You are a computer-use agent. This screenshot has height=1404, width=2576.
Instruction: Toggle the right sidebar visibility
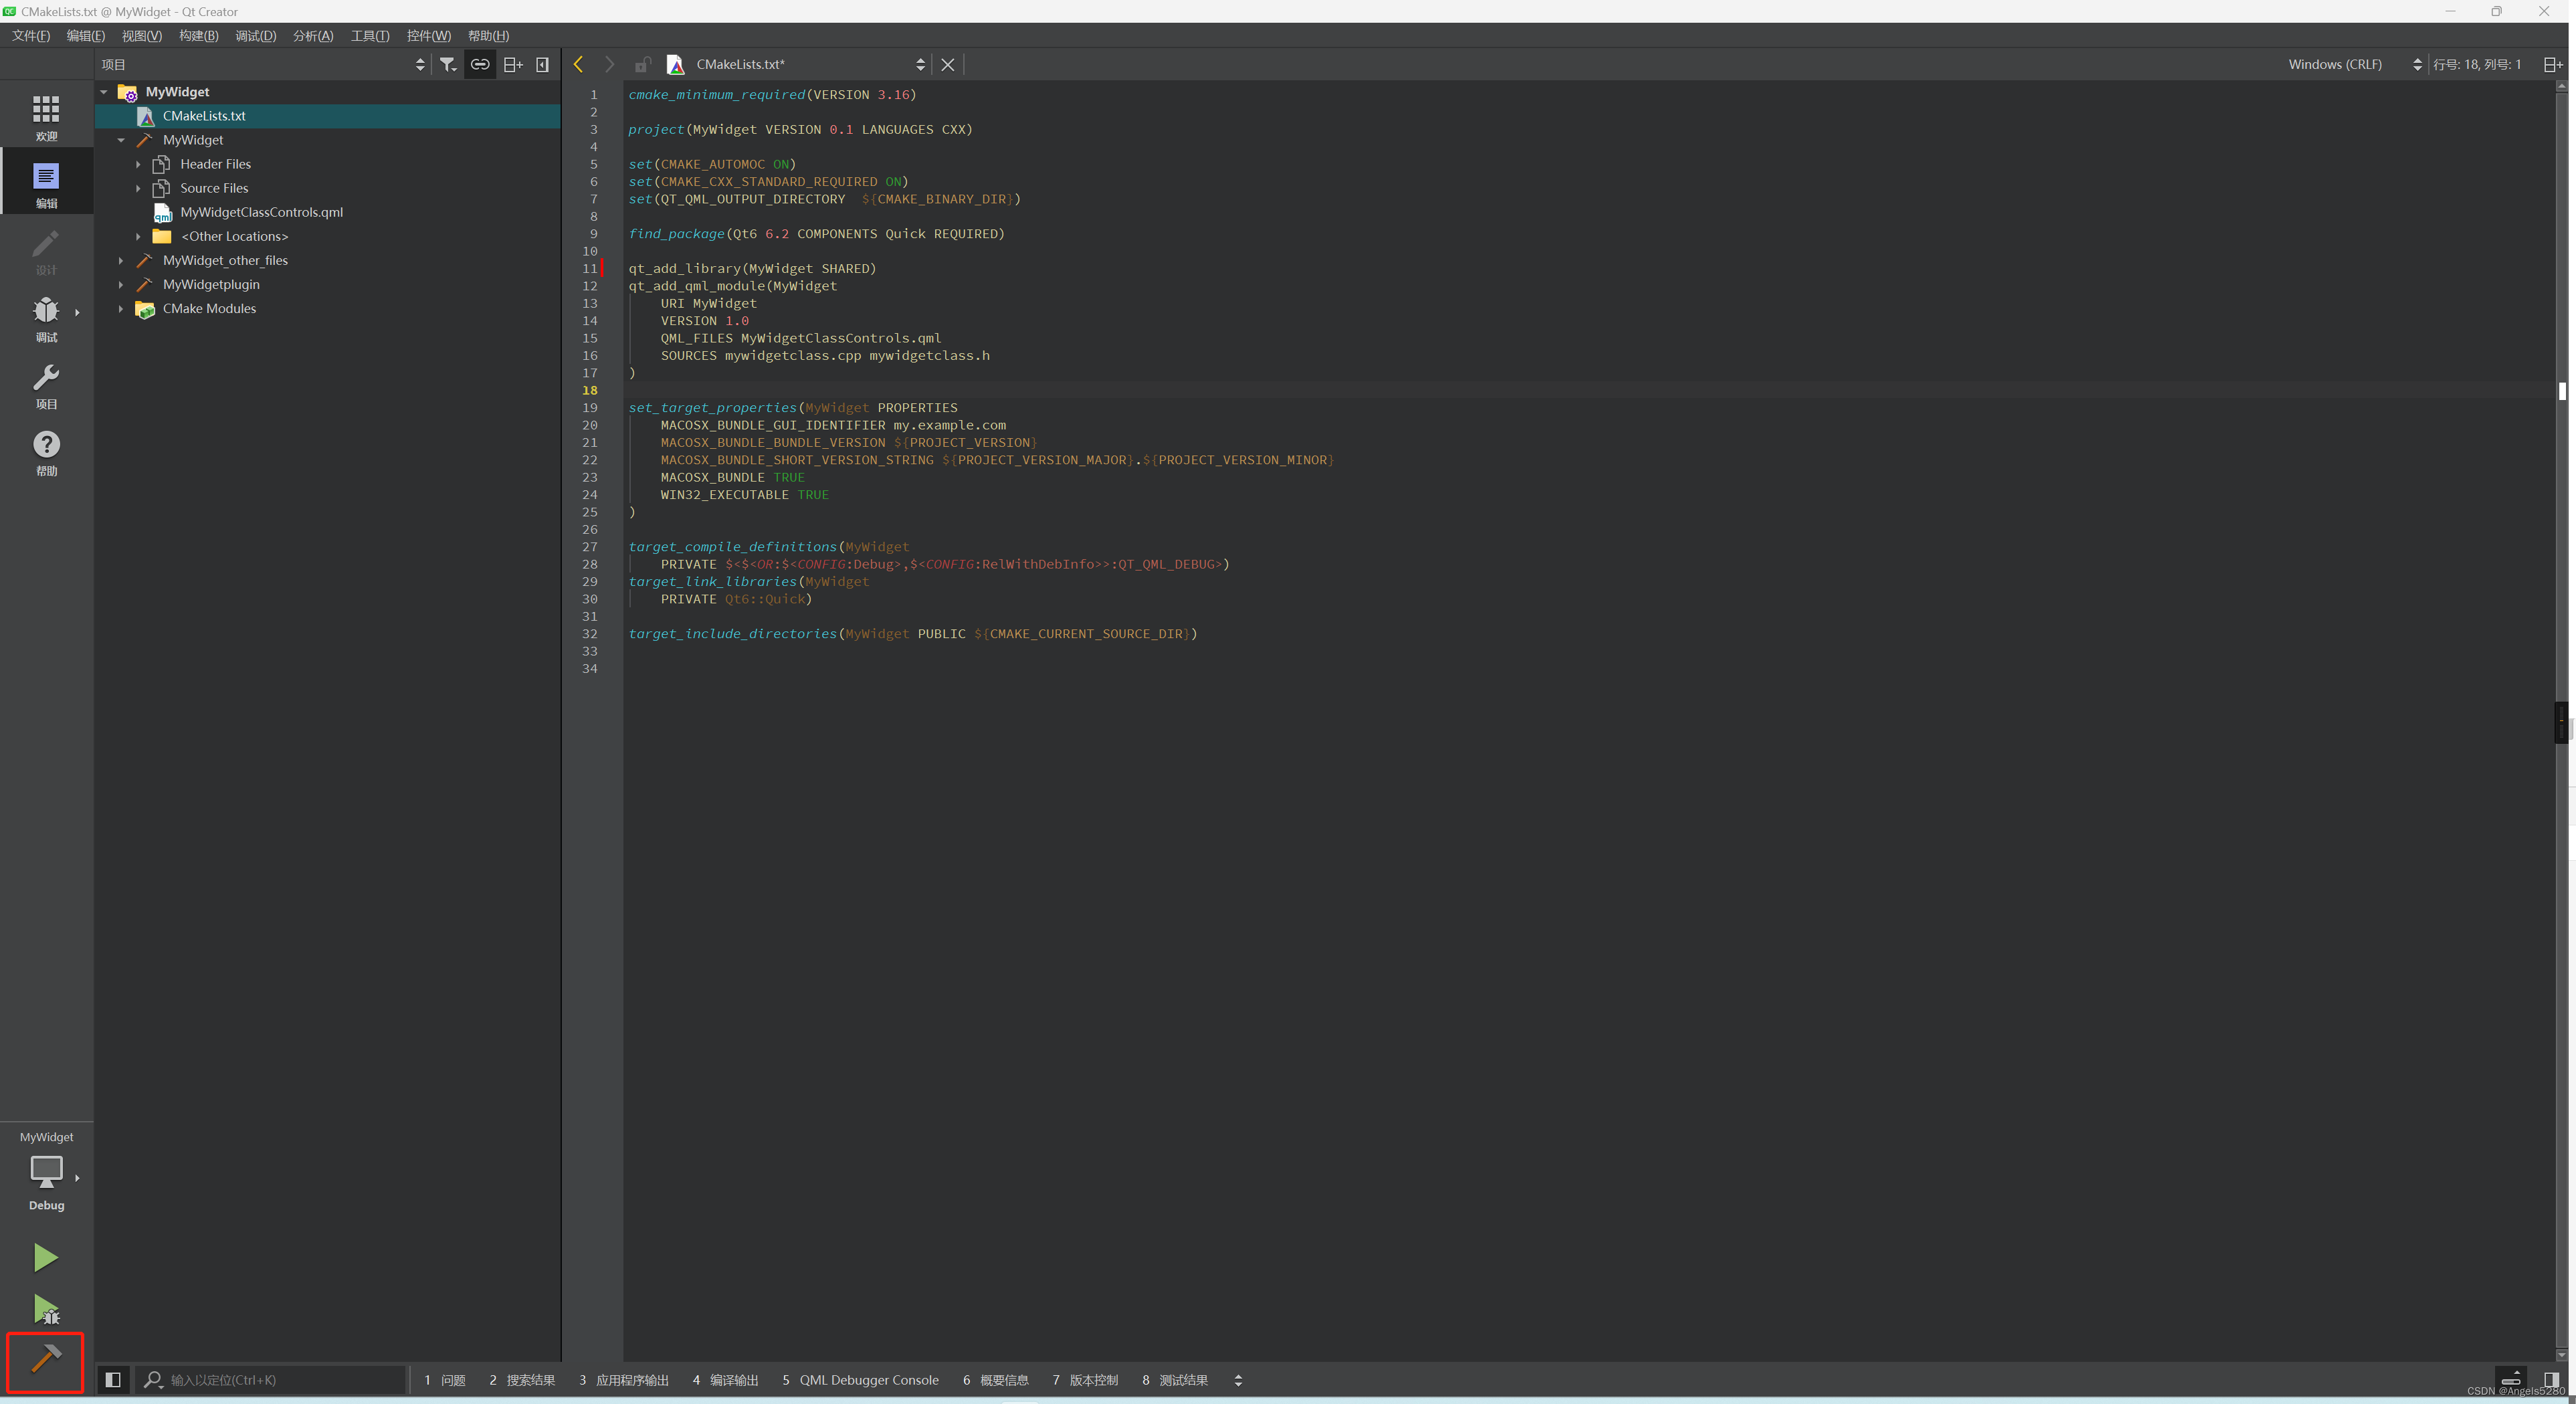click(2551, 1380)
